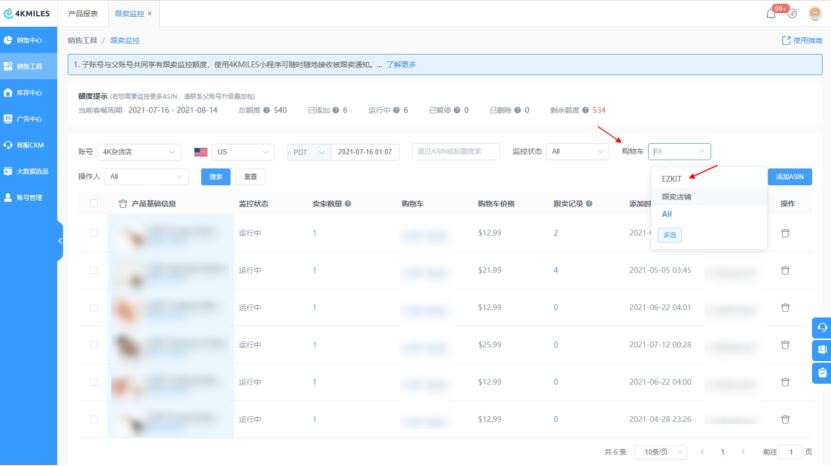Click the help icon next to 剩余额度
This screenshot has width=831, height=466.
point(585,110)
